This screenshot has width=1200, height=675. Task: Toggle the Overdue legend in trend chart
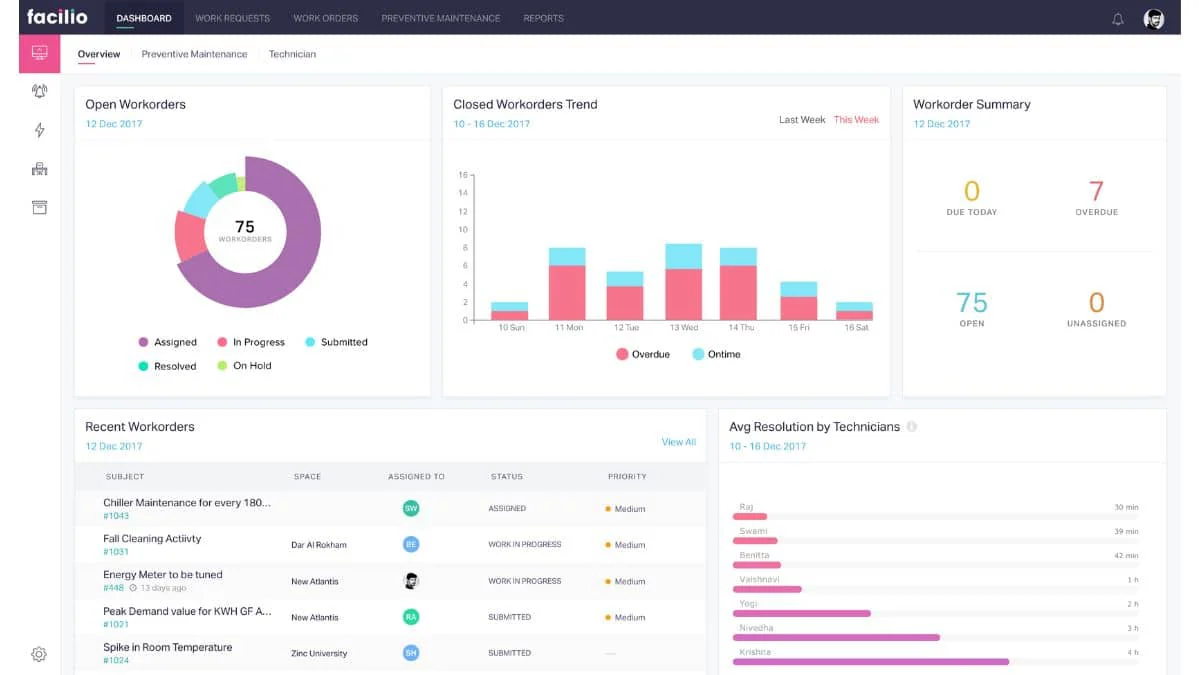click(x=642, y=354)
